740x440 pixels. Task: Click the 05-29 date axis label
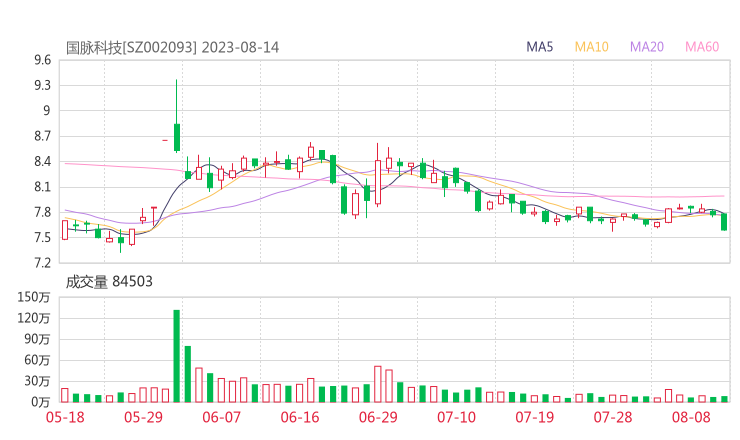143,417
